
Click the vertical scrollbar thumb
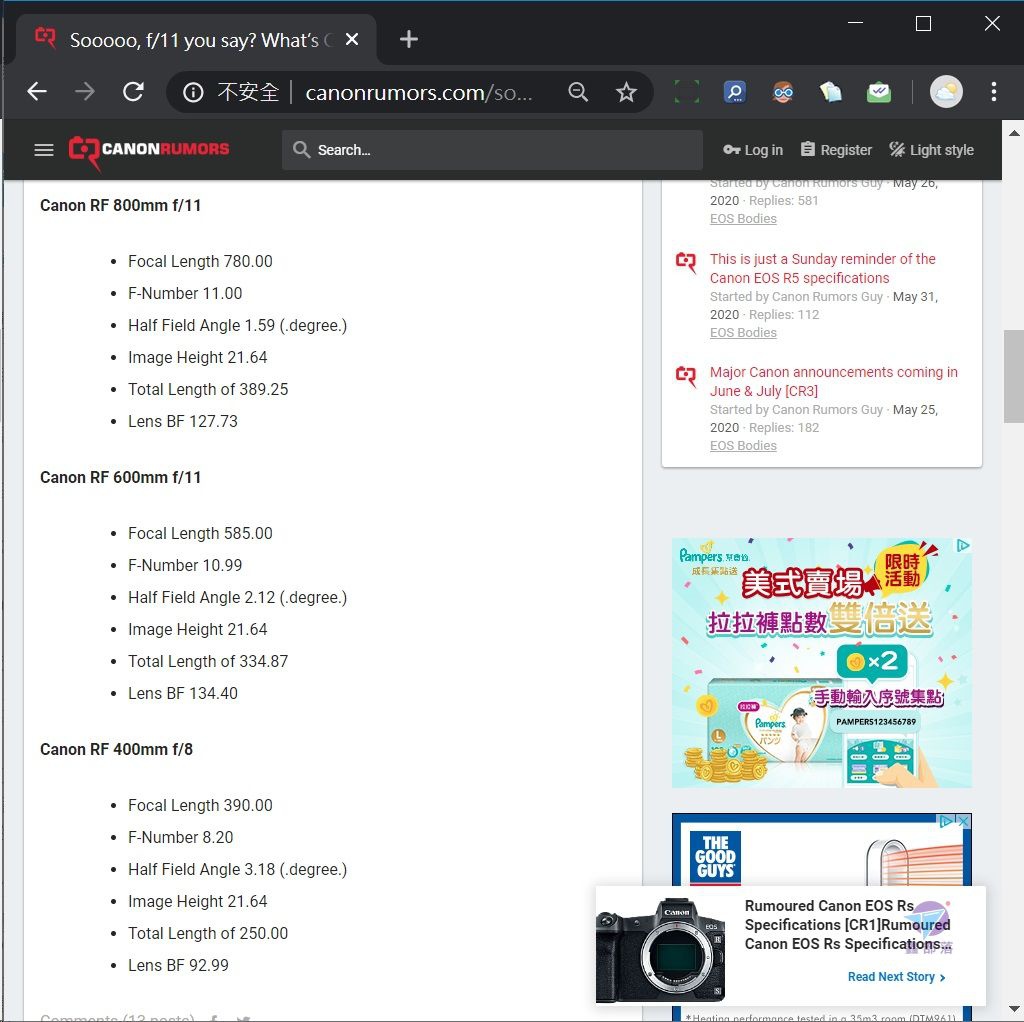1014,377
